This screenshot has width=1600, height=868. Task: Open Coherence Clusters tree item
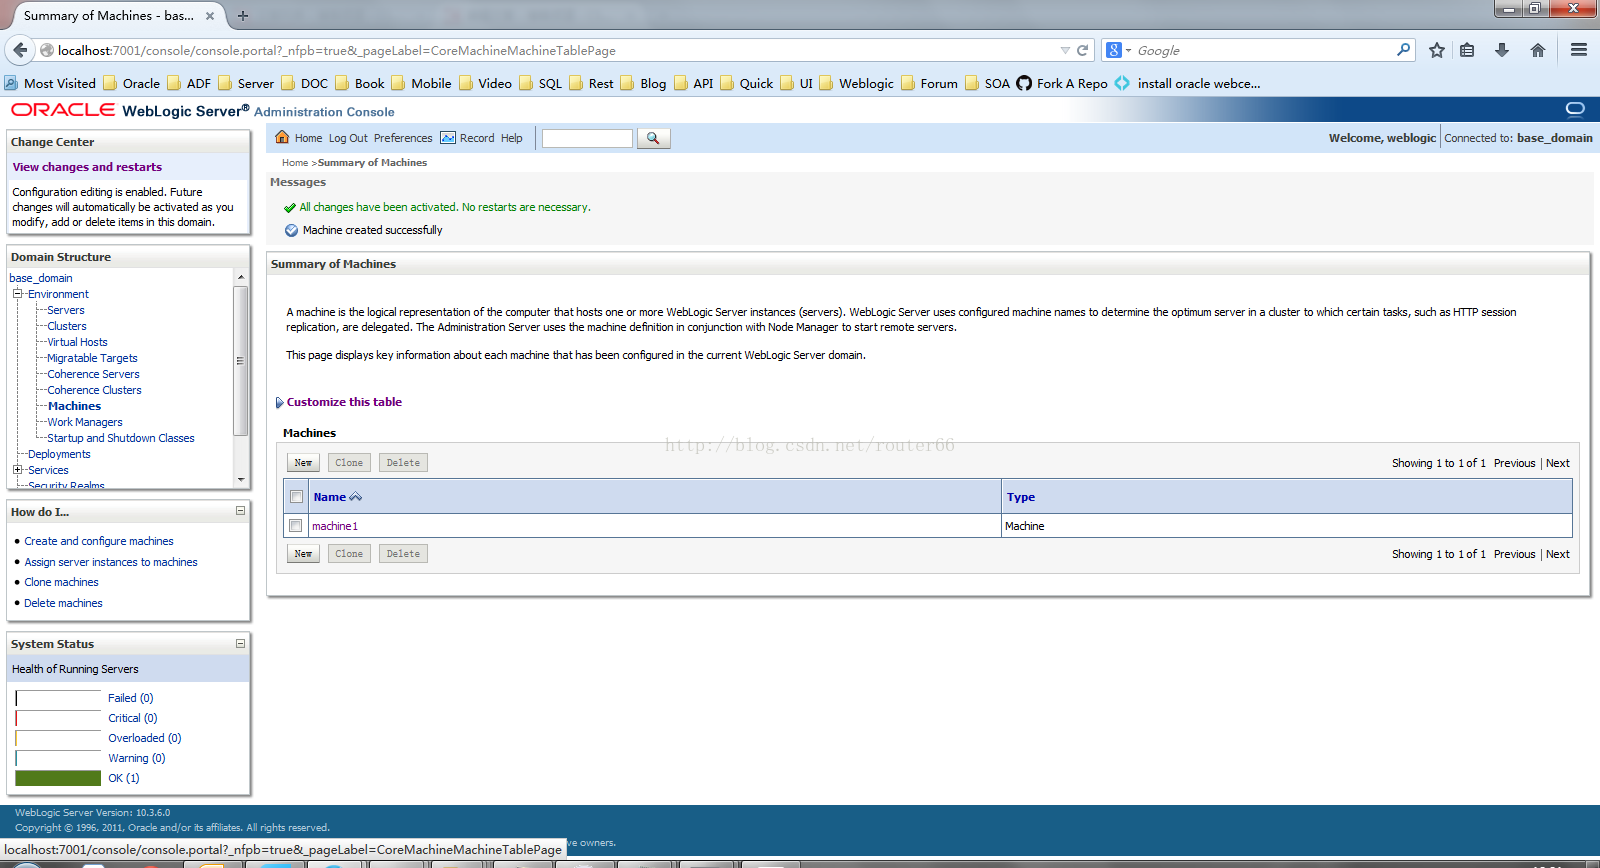coord(95,390)
